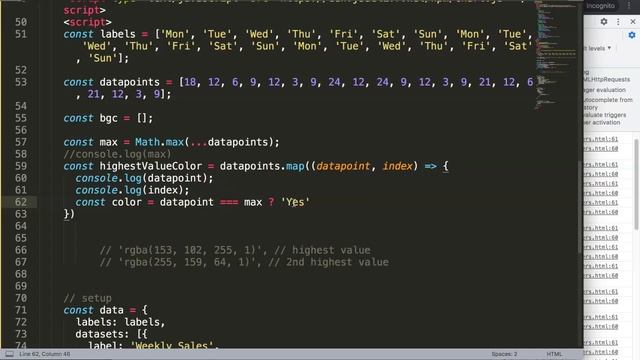Click the 'bgc' variable on line 55
640x360 pixels.
pyautogui.click(x=108, y=118)
